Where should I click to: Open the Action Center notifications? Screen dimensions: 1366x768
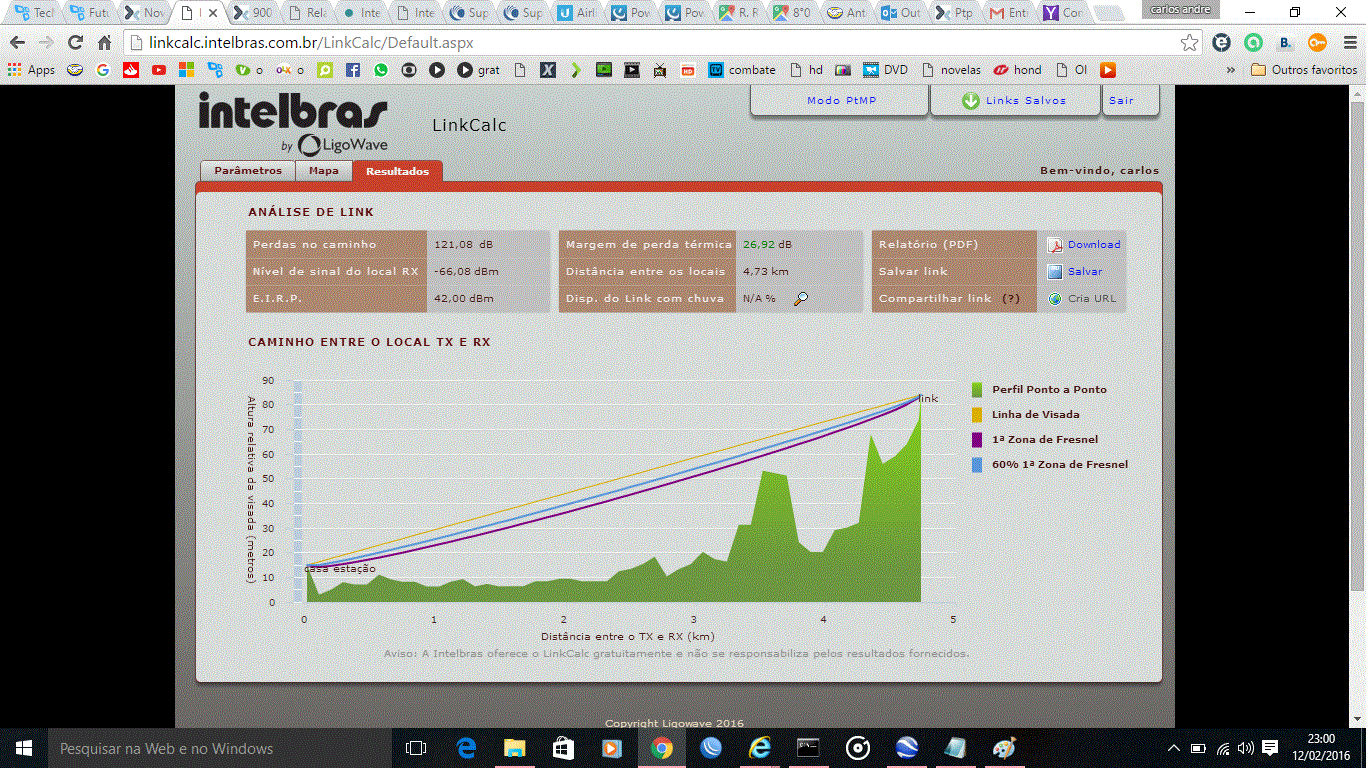coord(1270,748)
